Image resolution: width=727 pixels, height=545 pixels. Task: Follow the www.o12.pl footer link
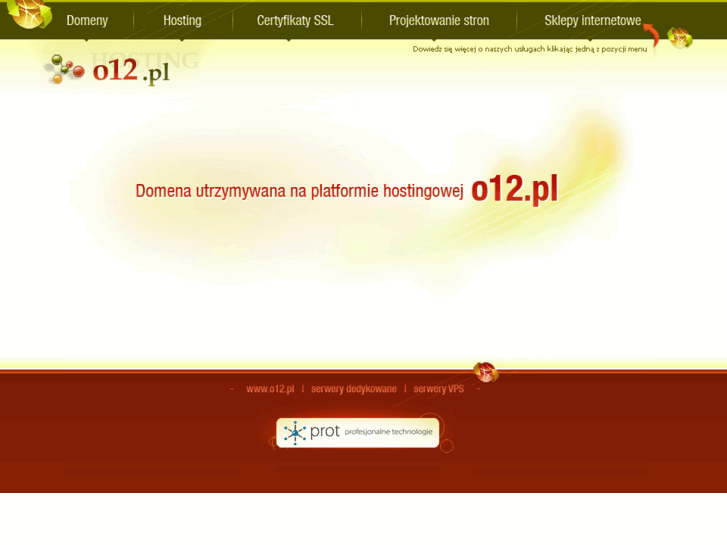click(x=270, y=389)
